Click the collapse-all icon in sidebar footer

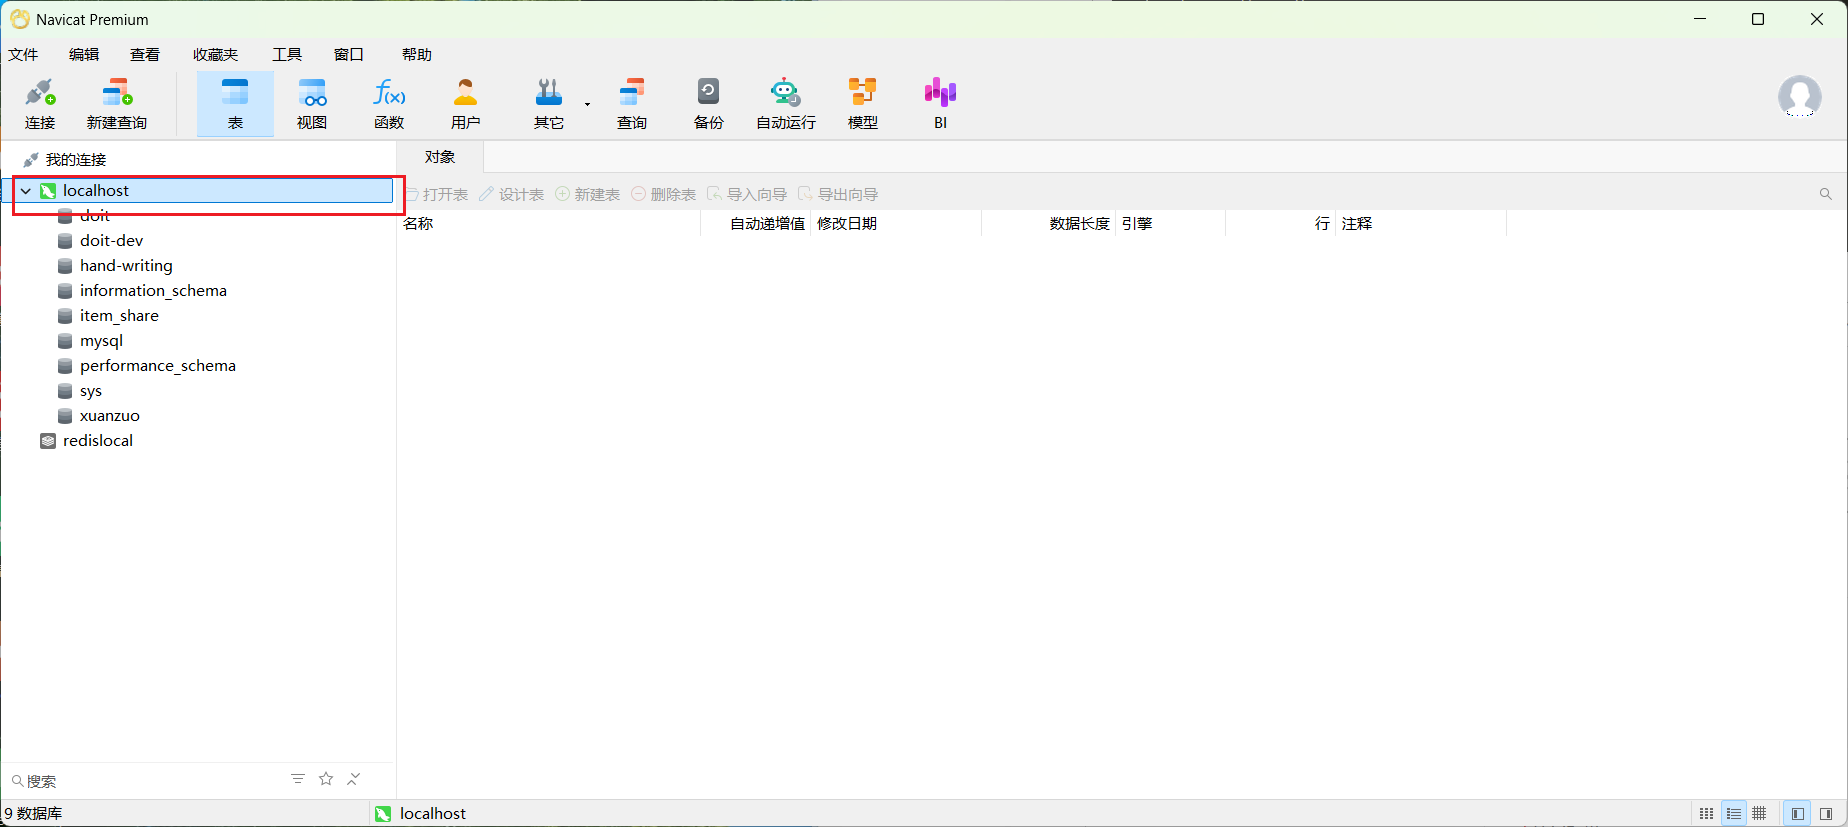point(354,779)
